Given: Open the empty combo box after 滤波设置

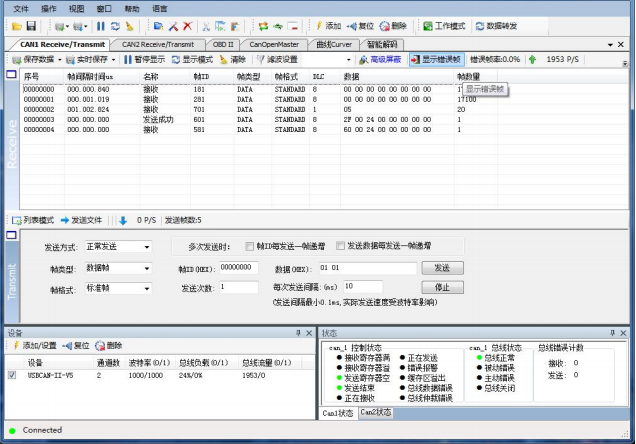Looking at the screenshot, I should pos(329,60).
